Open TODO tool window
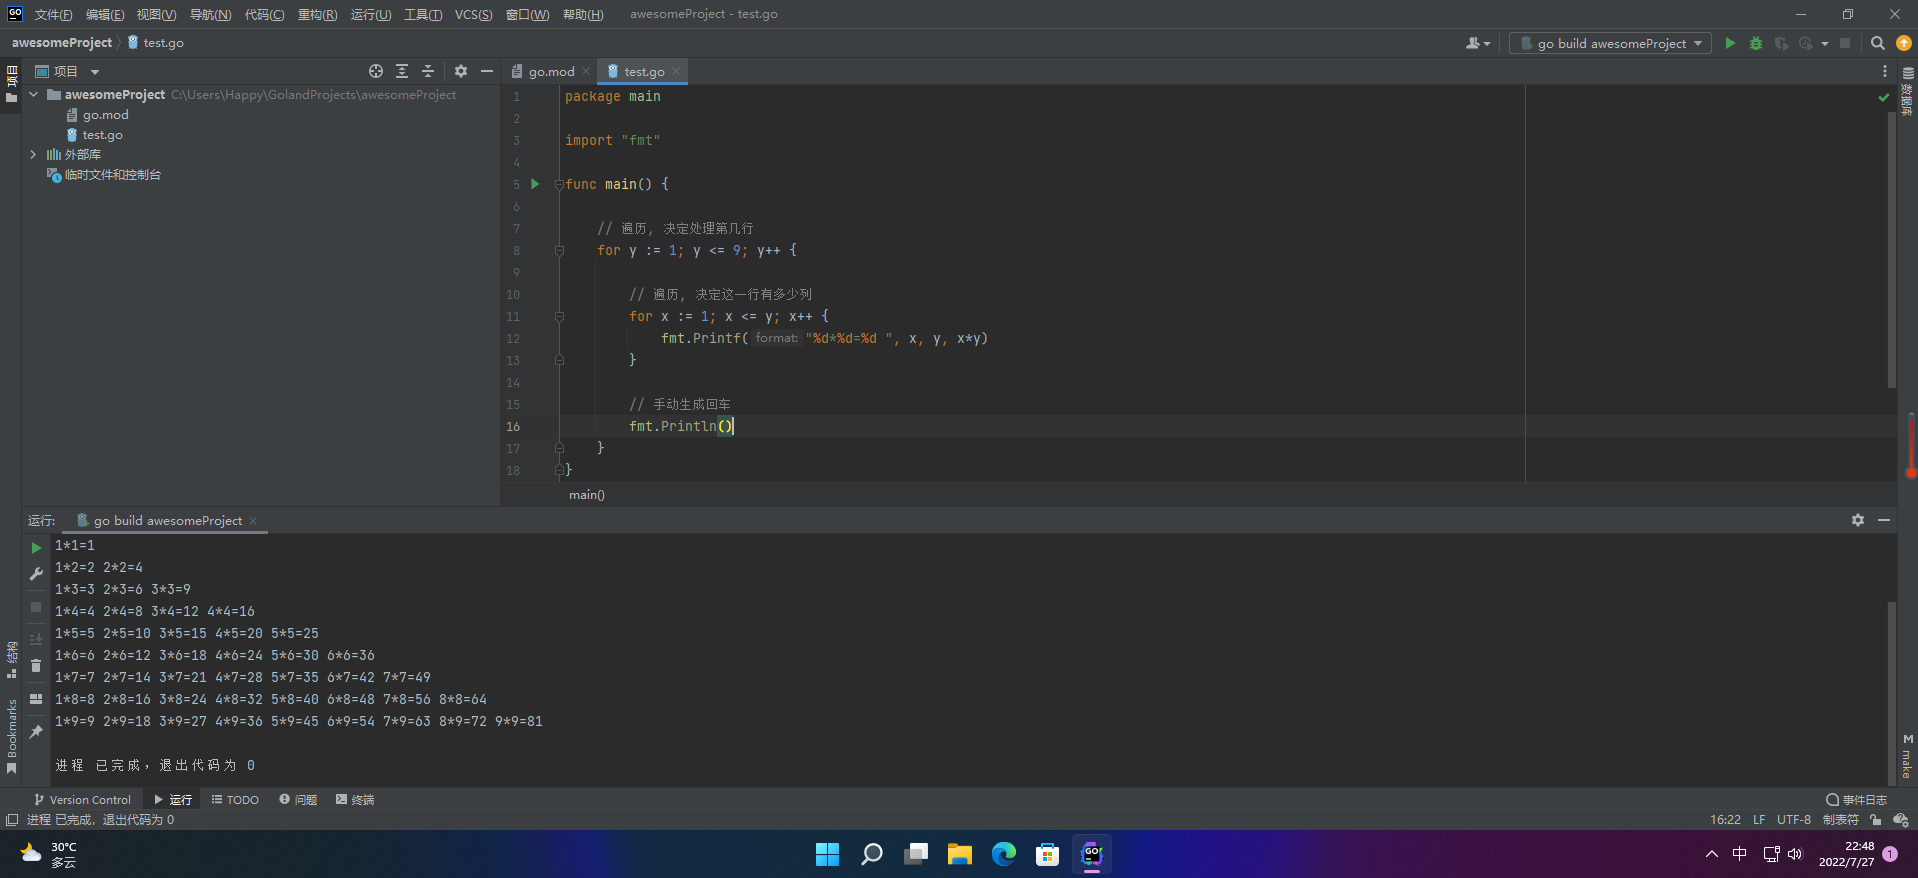1918x878 pixels. click(x=235, y=800)
